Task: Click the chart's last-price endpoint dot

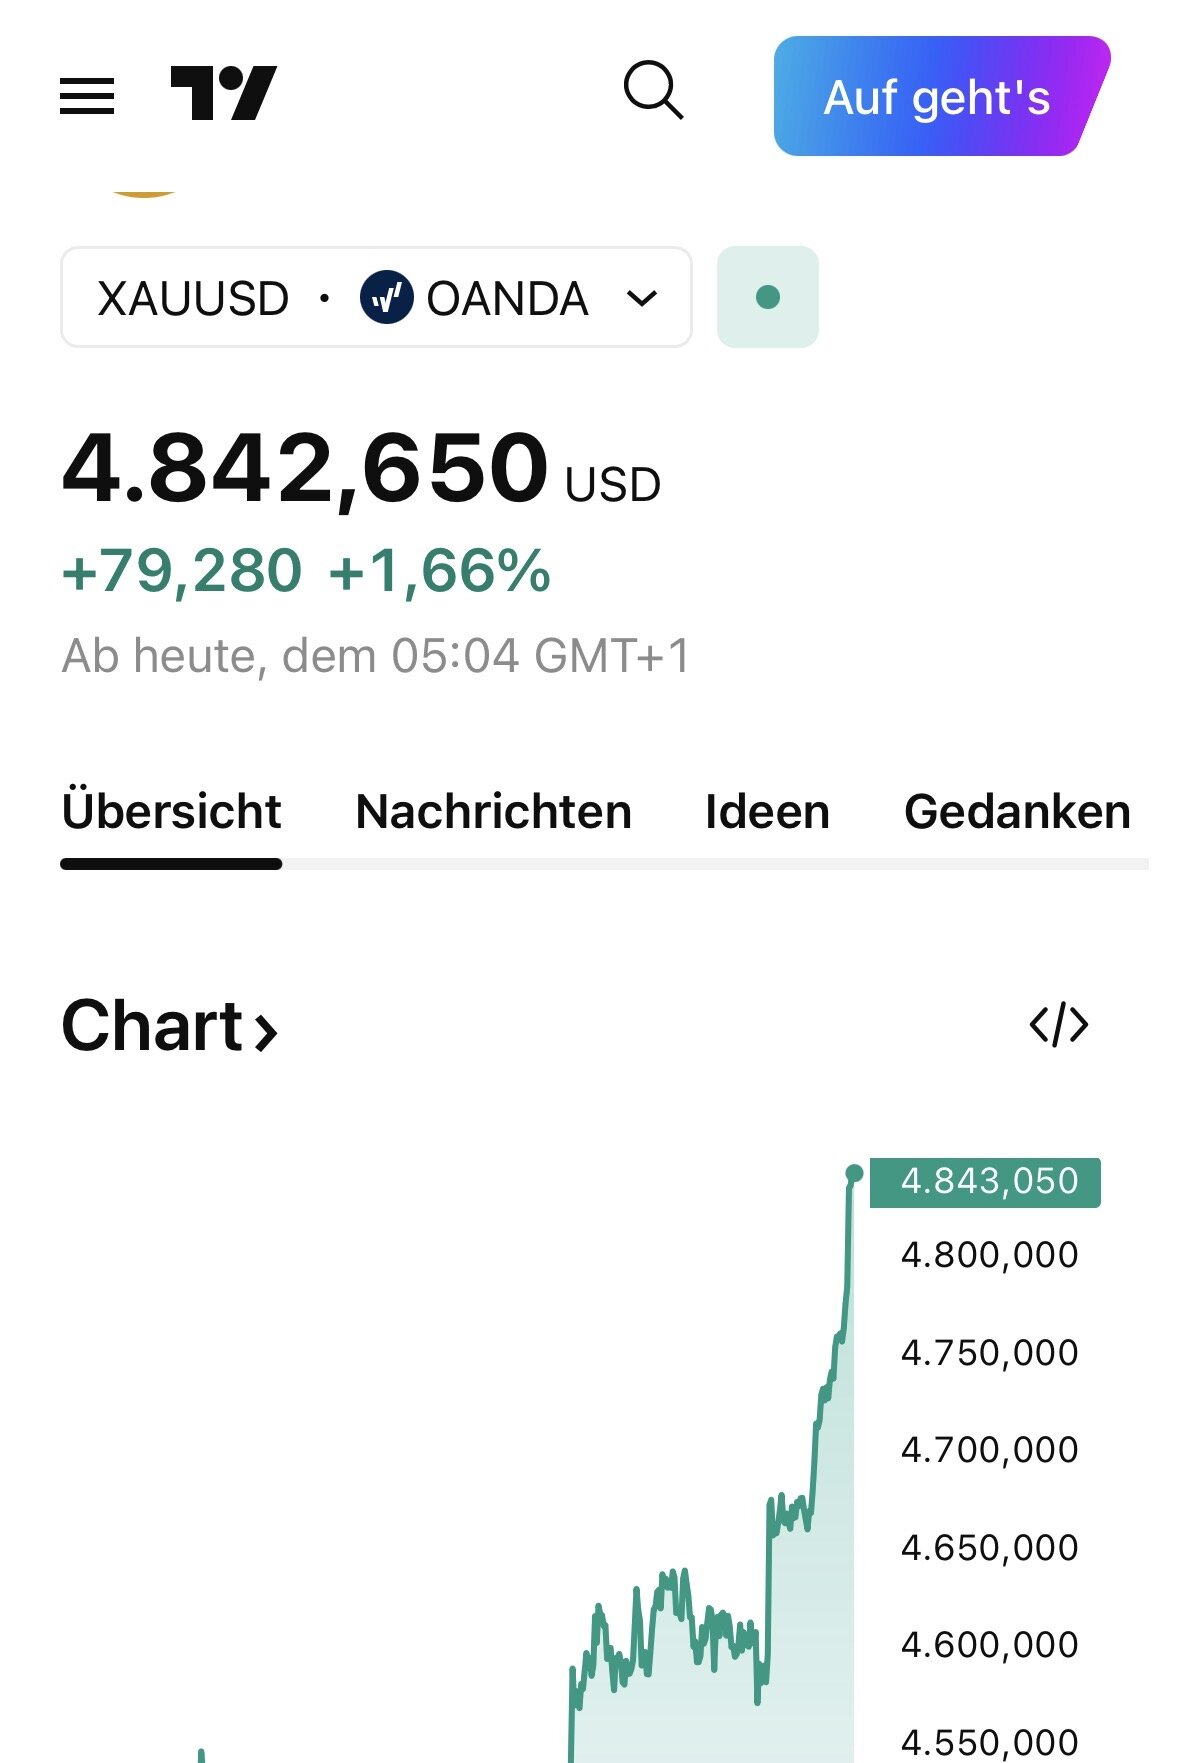Action: pyautogui.click(x=854, y=1173)
